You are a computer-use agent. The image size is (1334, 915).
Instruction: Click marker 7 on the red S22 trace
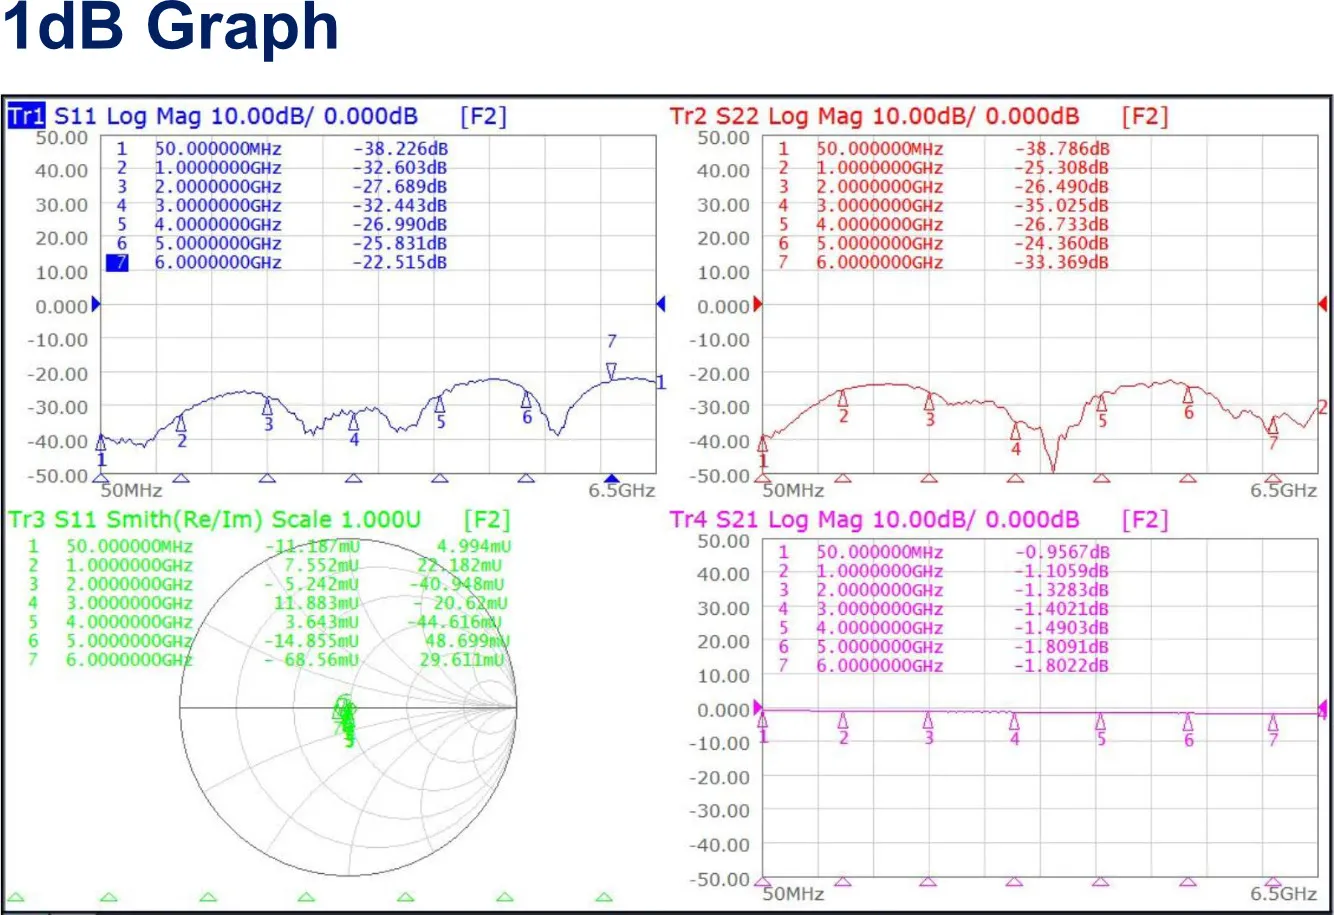click(1273, 424)
